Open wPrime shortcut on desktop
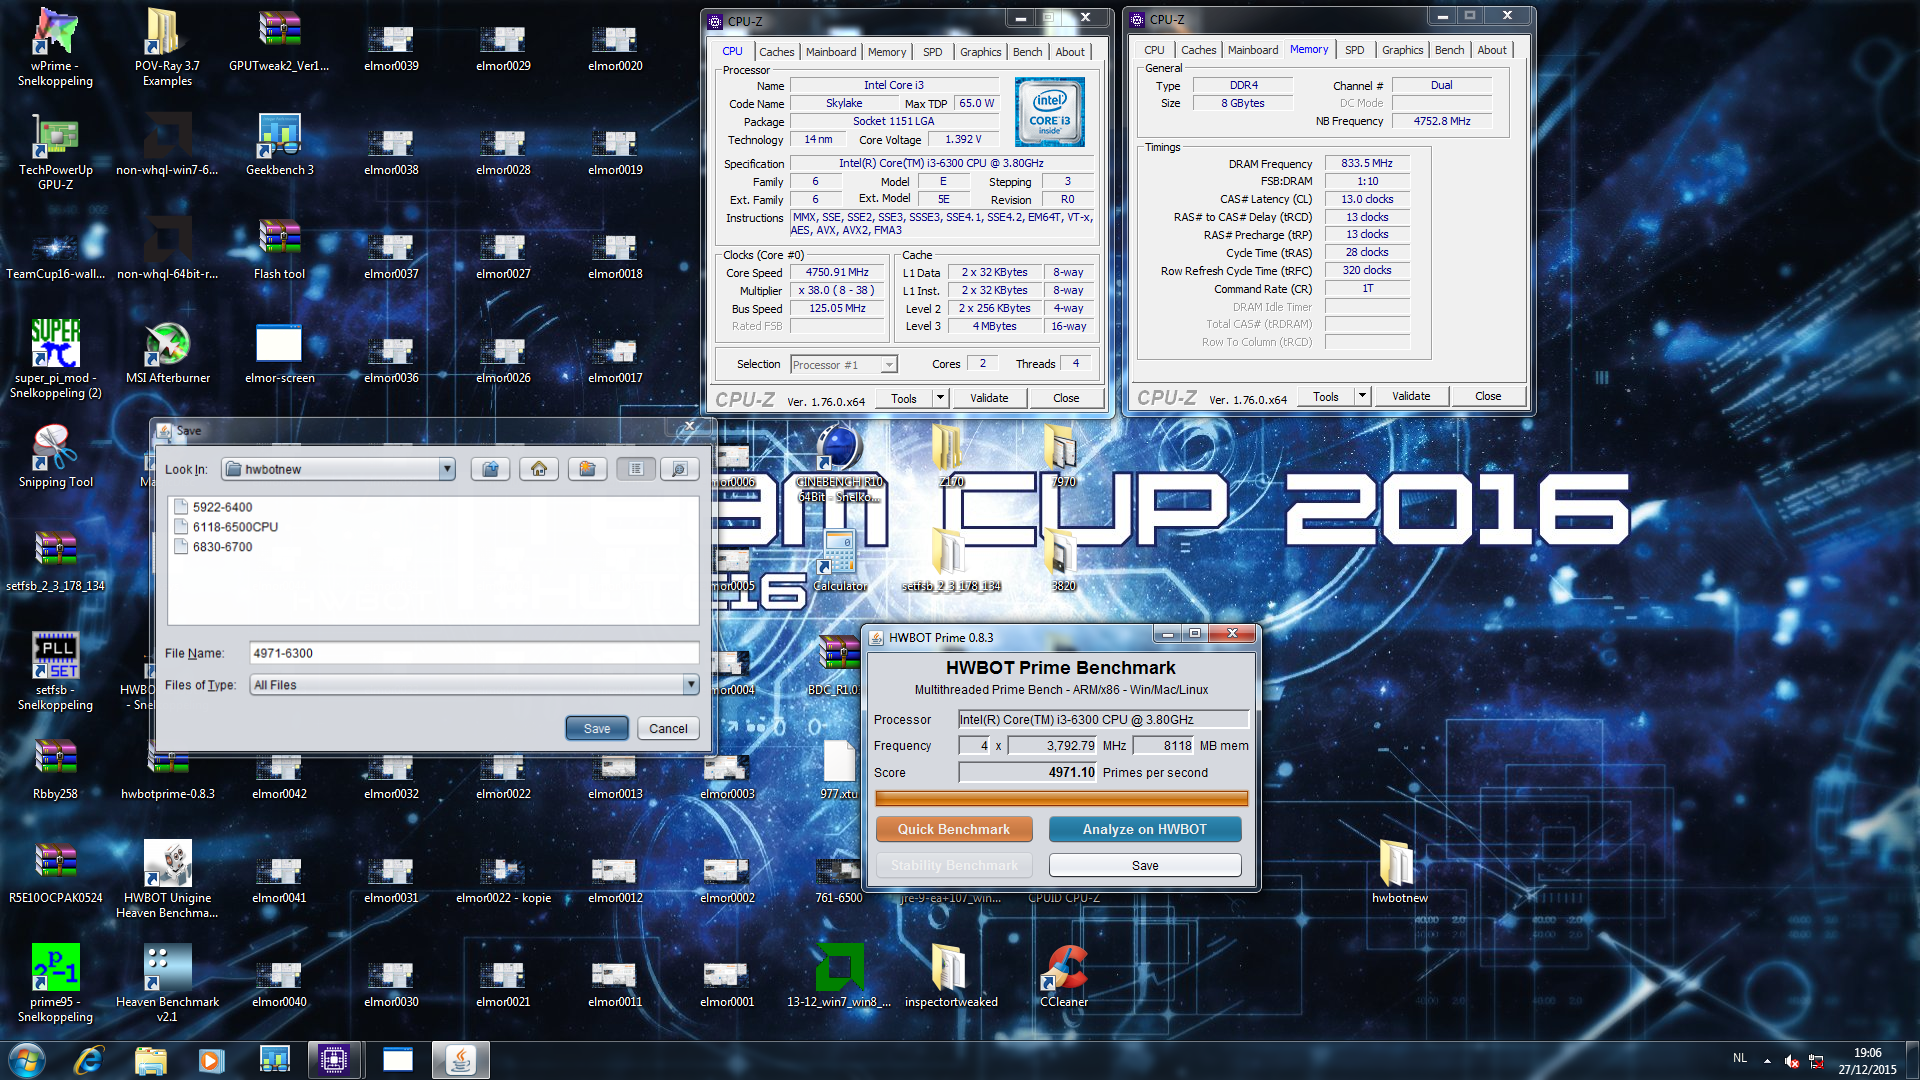Image resolution: width=1920 pixels, height=1080 pixels. click(x=55, y=47)
